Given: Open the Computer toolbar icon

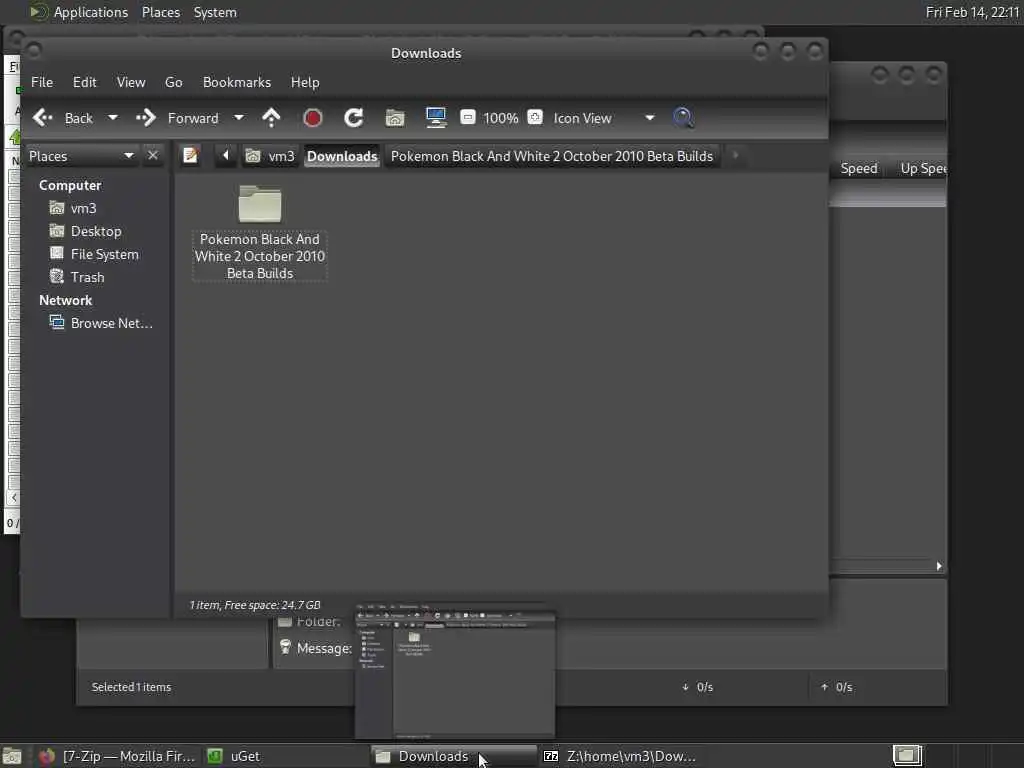Looking at the screenshot, I should (x=436, y=118).
